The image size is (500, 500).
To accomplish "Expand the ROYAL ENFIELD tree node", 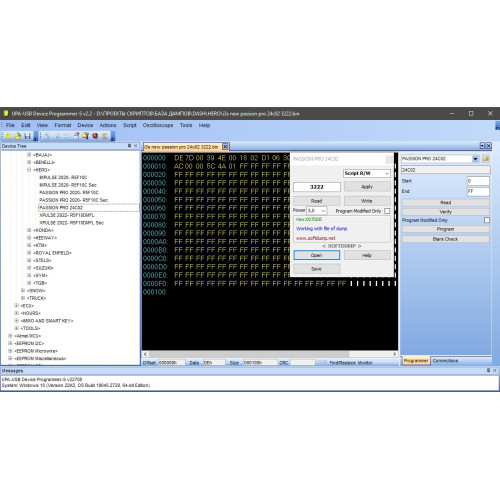I will [x=29, y=253].
